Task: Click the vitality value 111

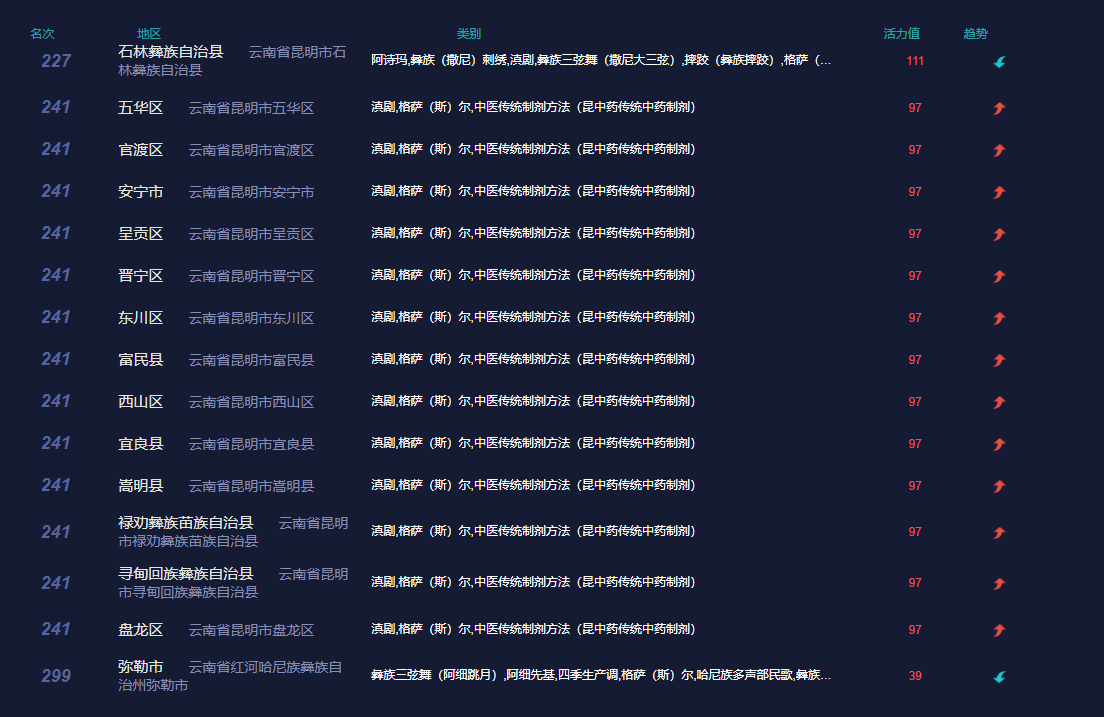Action: (915, 61)
